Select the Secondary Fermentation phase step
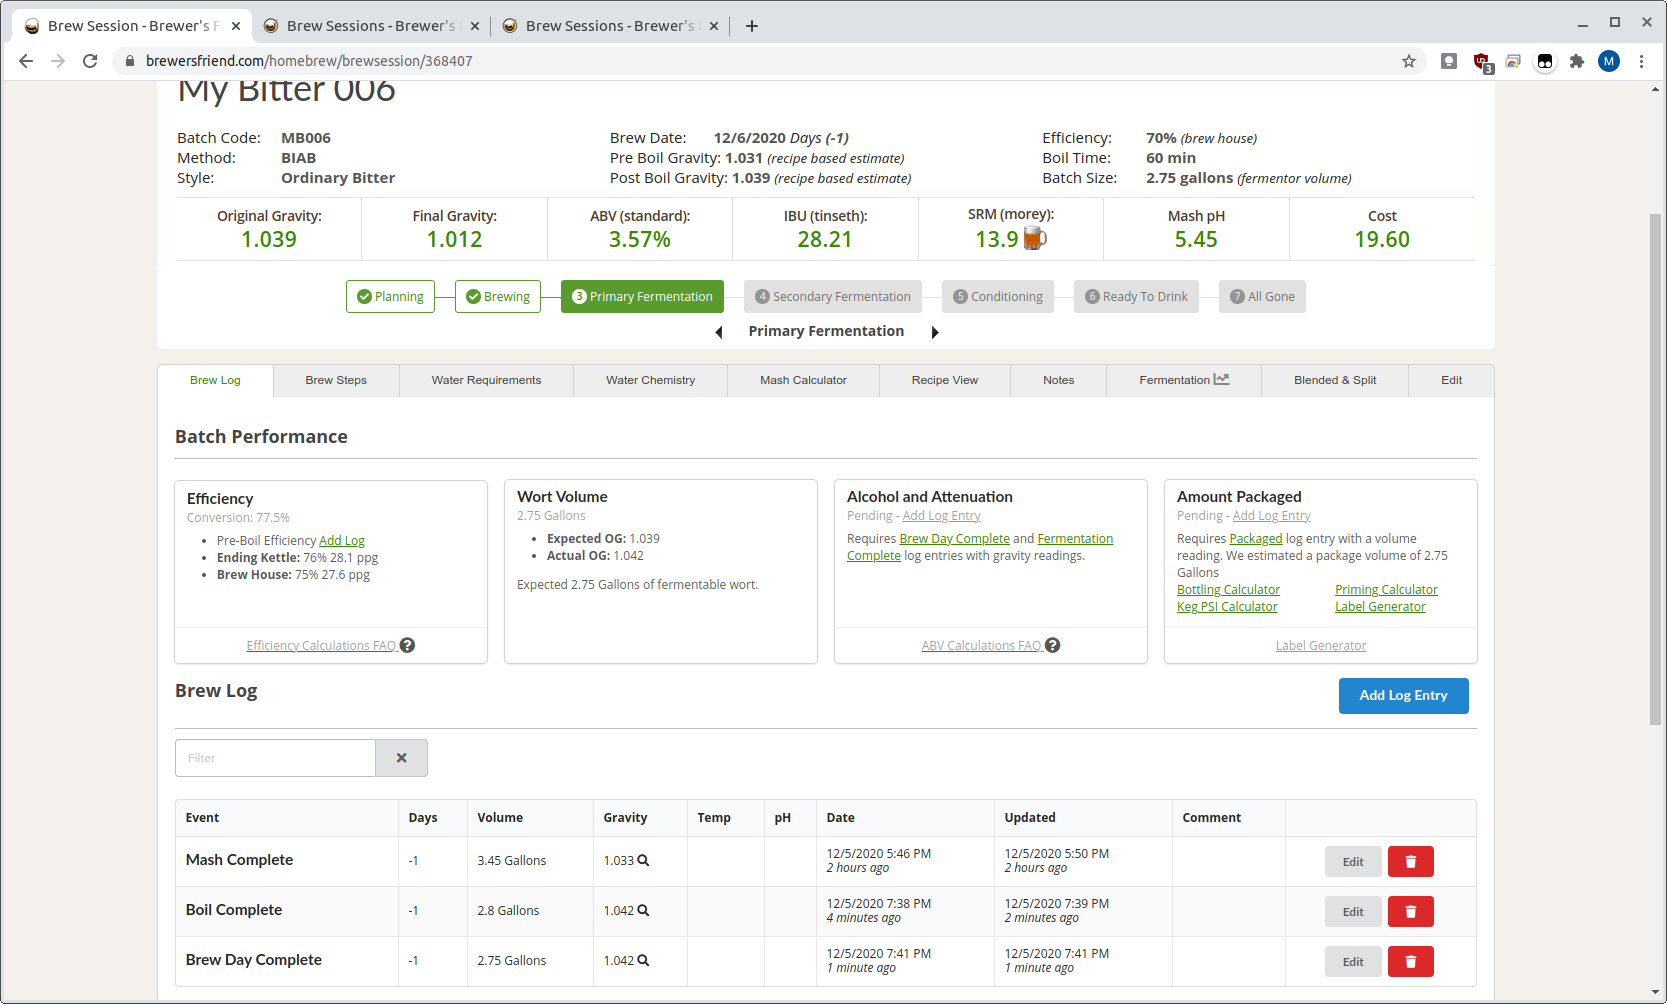1667x1004 pixels. 832,297
